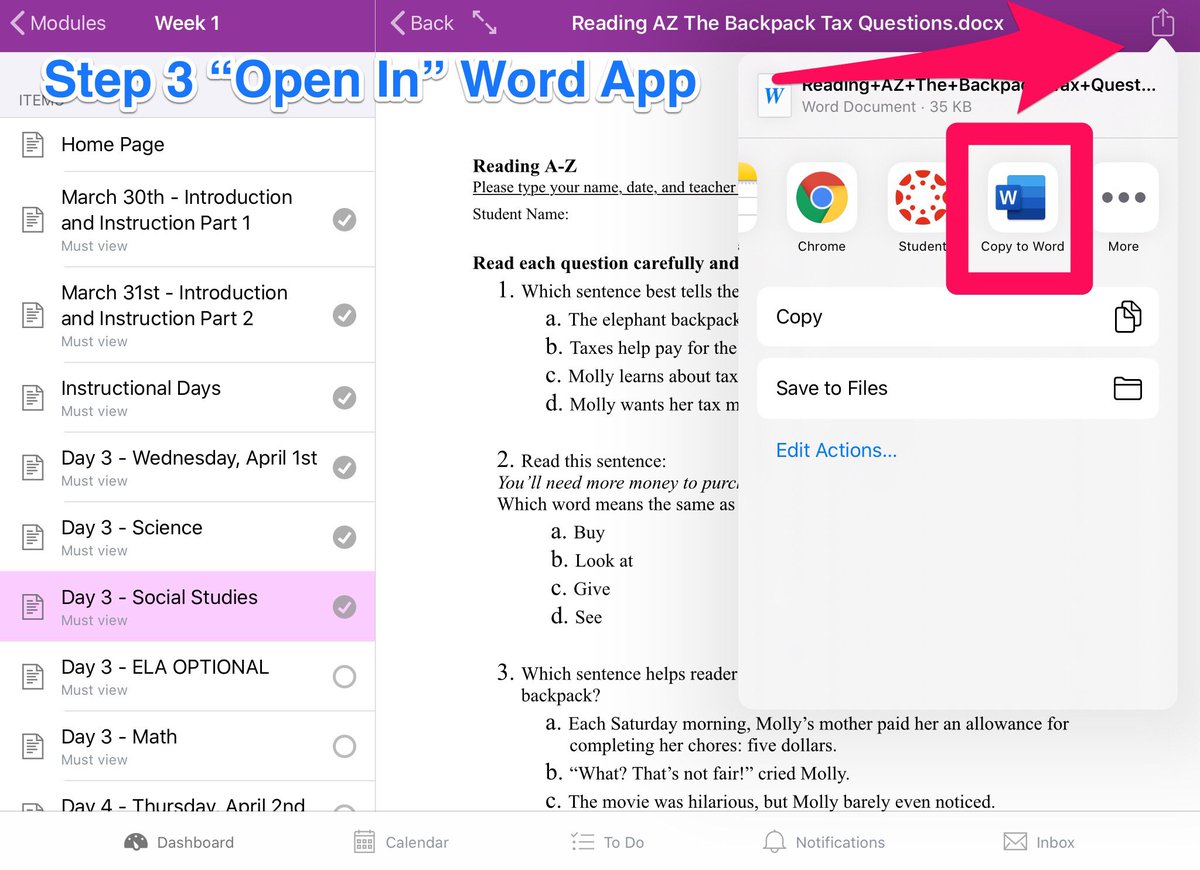Open the Day 3 - Math item
1200x870 pixels.
coord(187,746)
